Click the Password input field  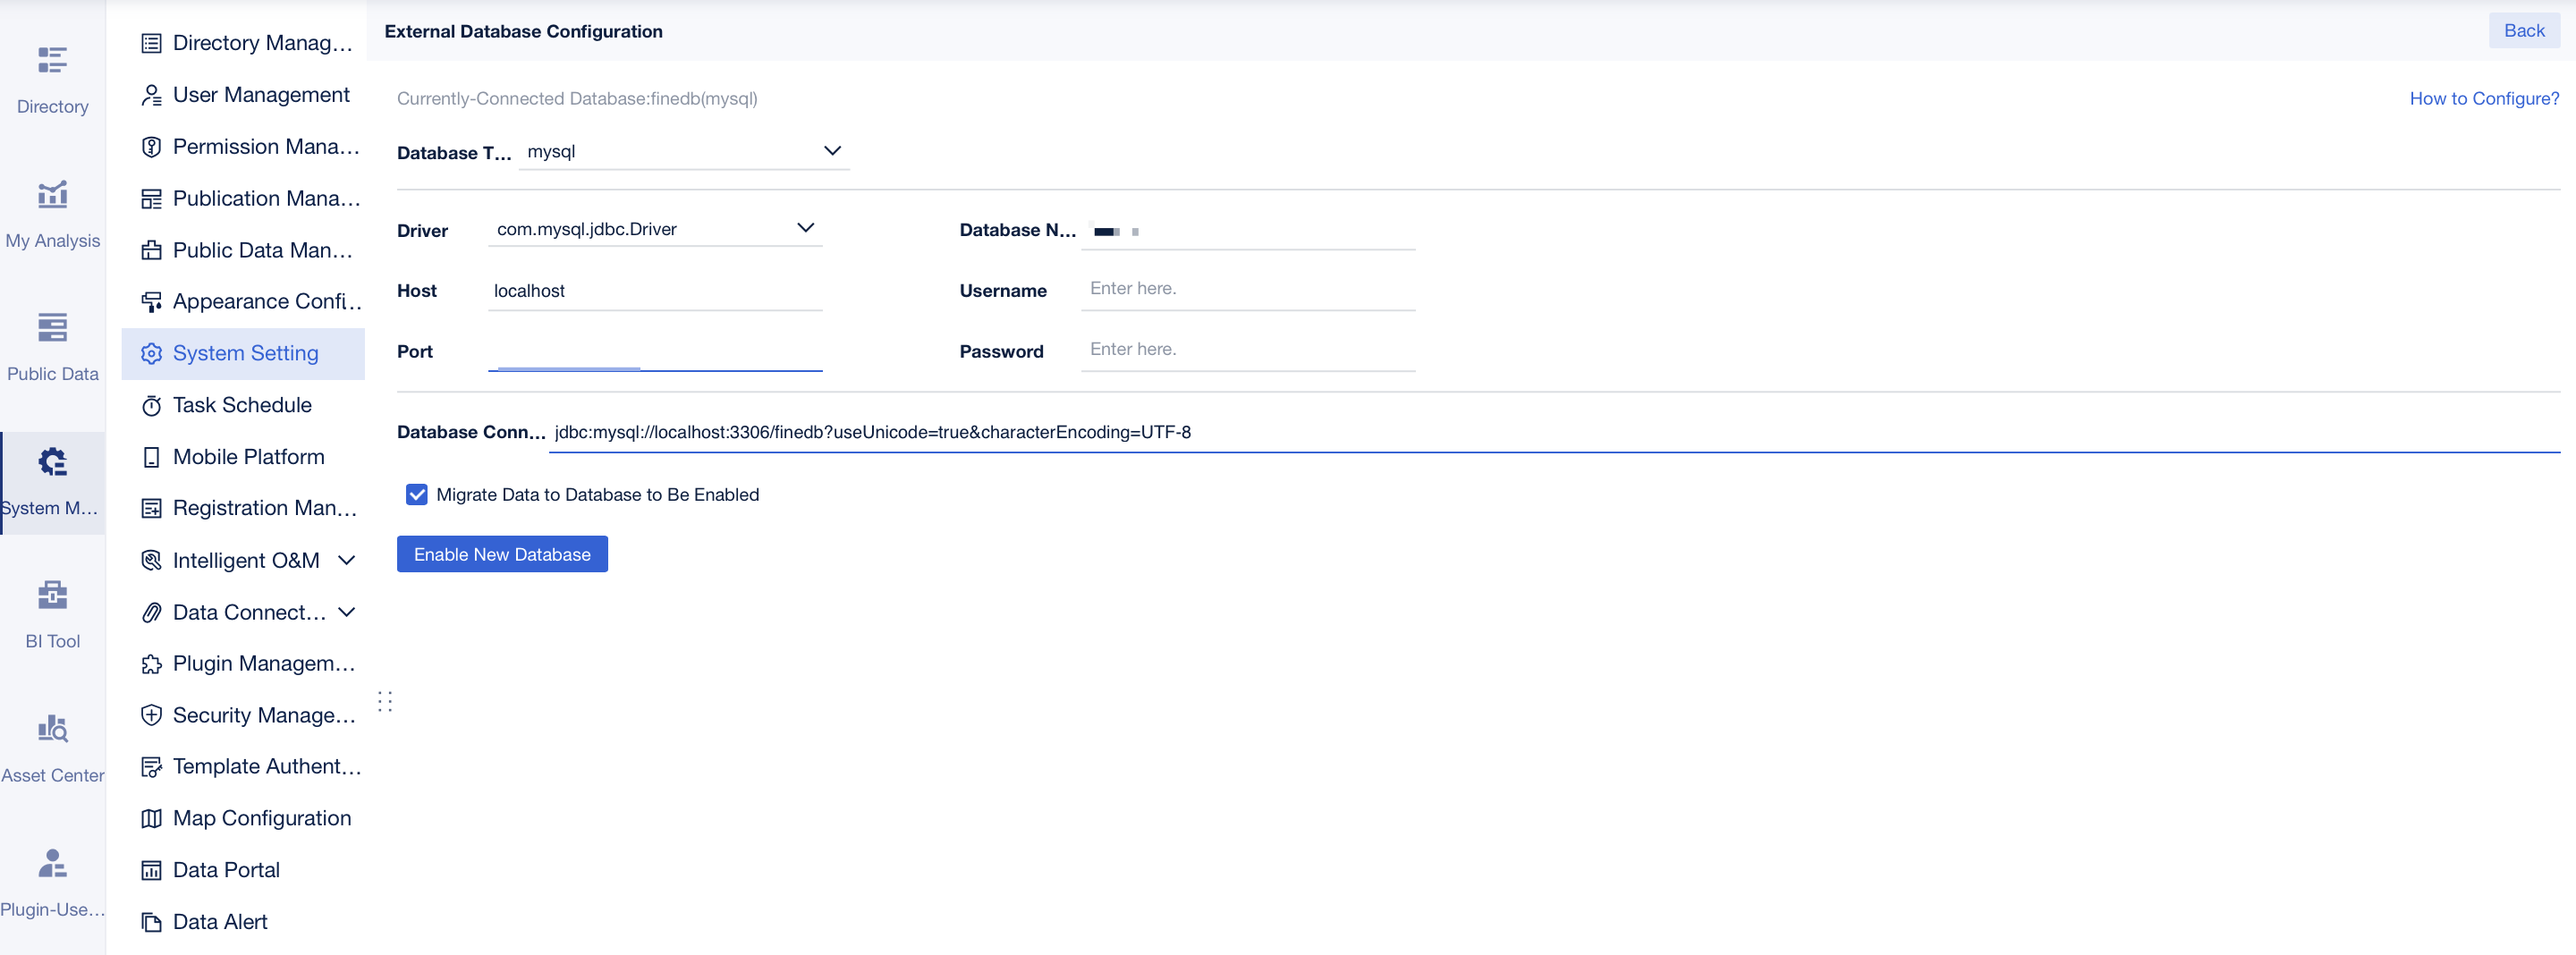(x=1247, y=349)
